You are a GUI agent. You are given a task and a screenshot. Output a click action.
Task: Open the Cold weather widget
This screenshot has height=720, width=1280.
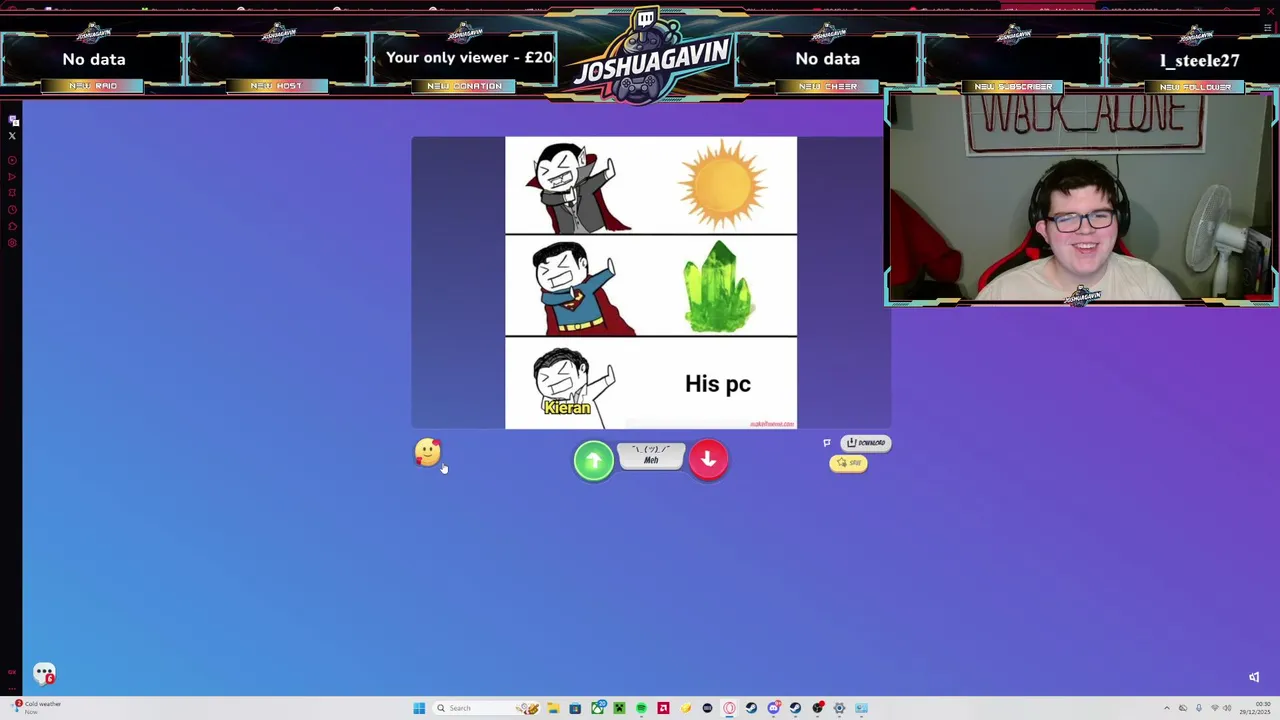pyautogui.click(x=35, y=707)
